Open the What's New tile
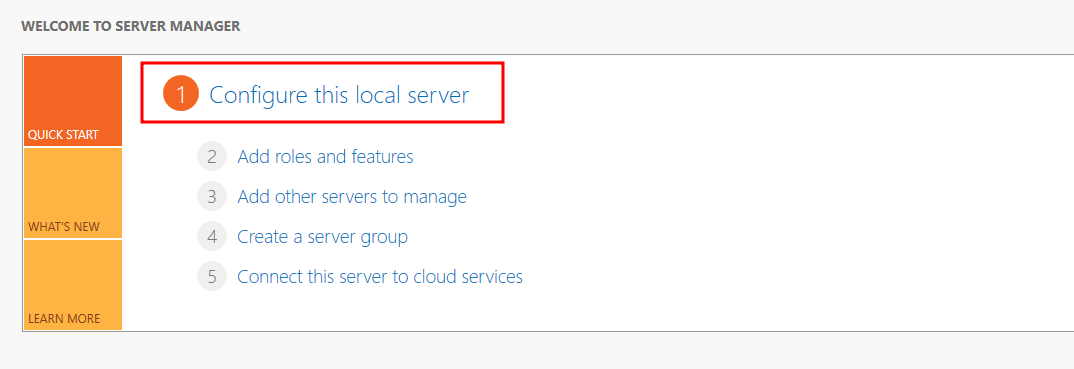This screenshot has width=1074, height=369. pos(73,193)
